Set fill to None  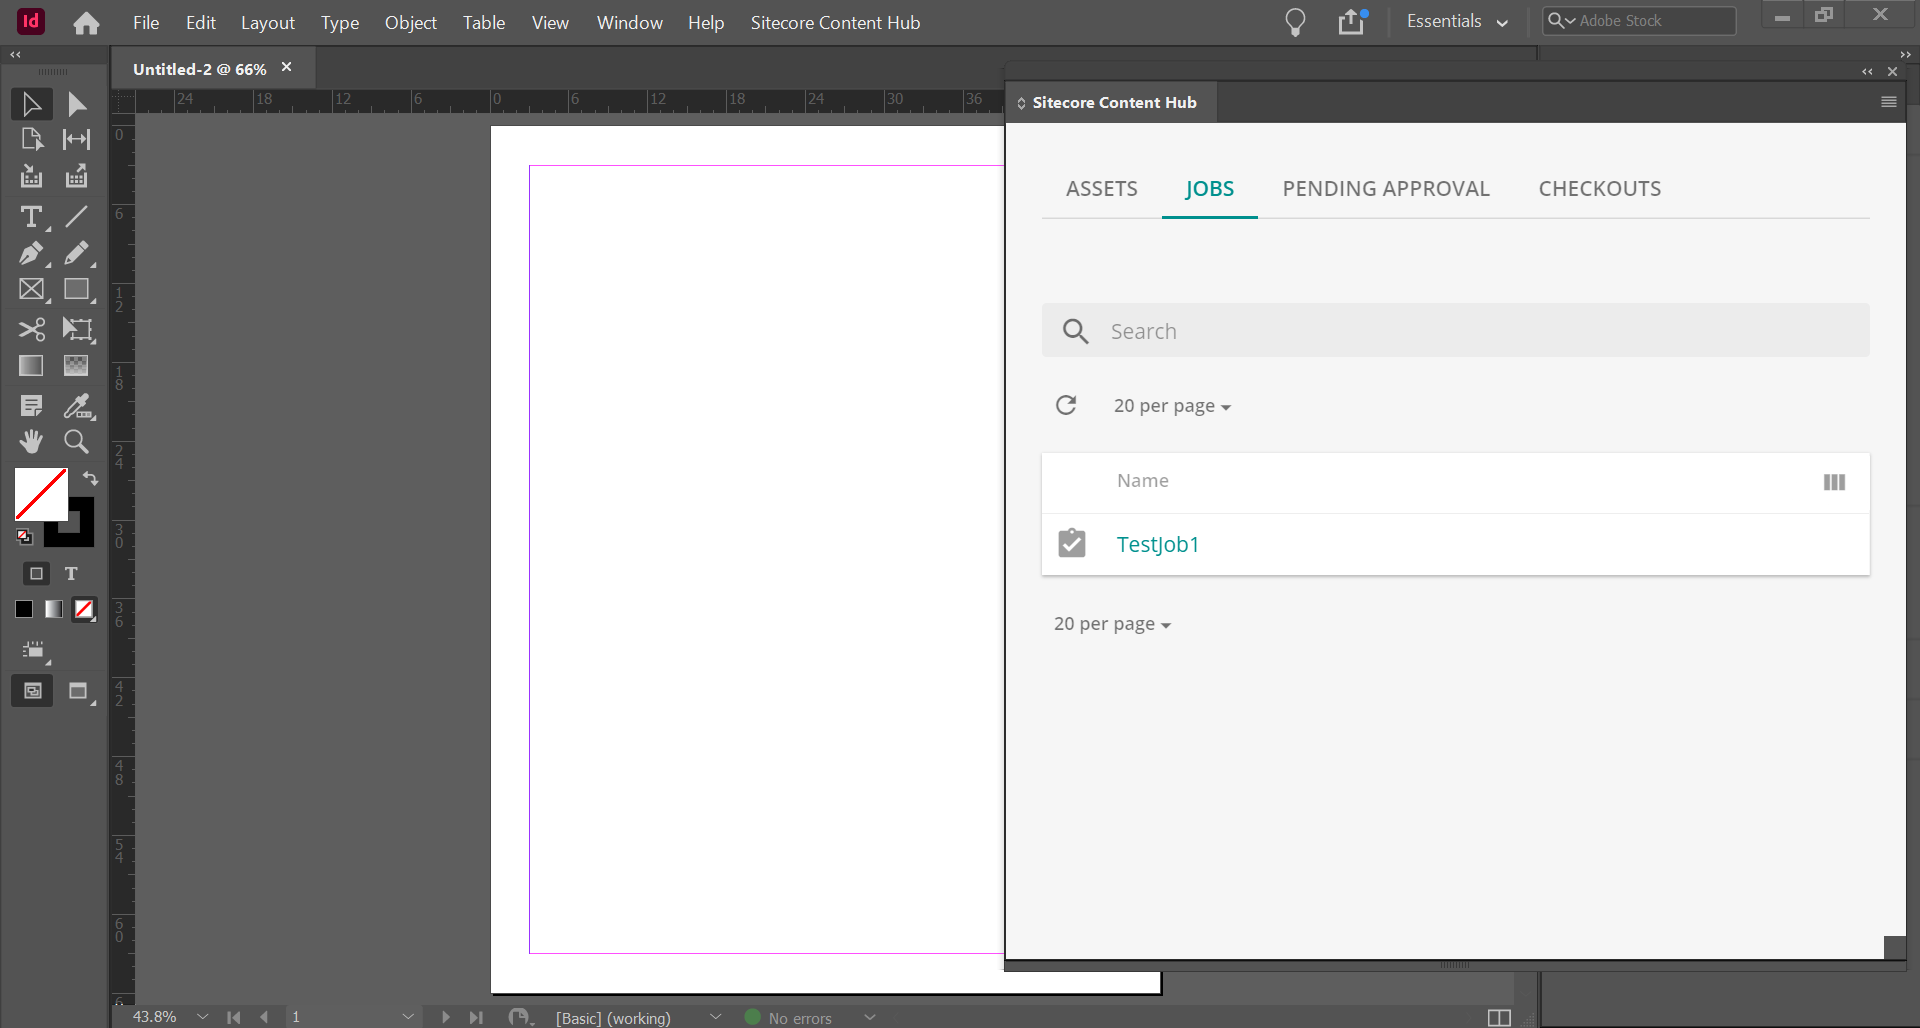pyautogui.click(x=84, y=609)
